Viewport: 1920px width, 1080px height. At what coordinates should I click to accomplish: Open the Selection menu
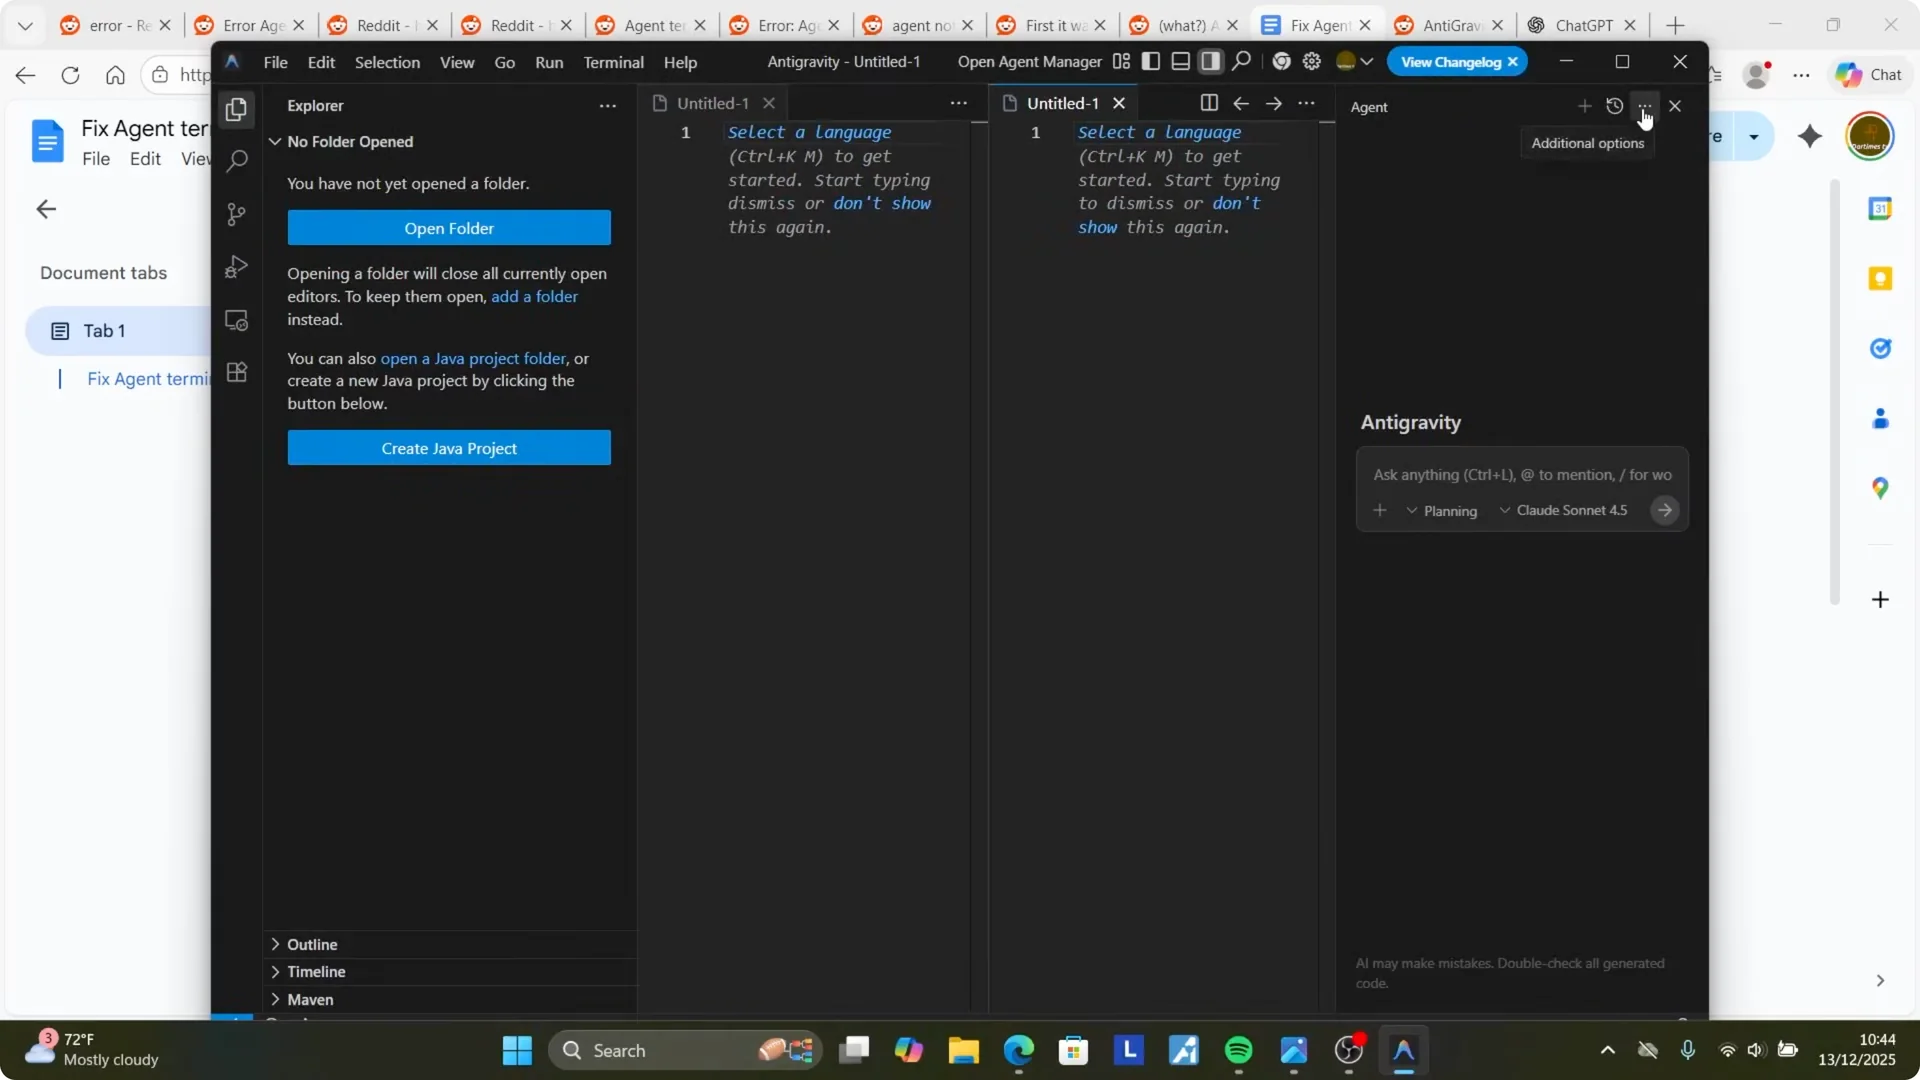[x=387, y=62]
